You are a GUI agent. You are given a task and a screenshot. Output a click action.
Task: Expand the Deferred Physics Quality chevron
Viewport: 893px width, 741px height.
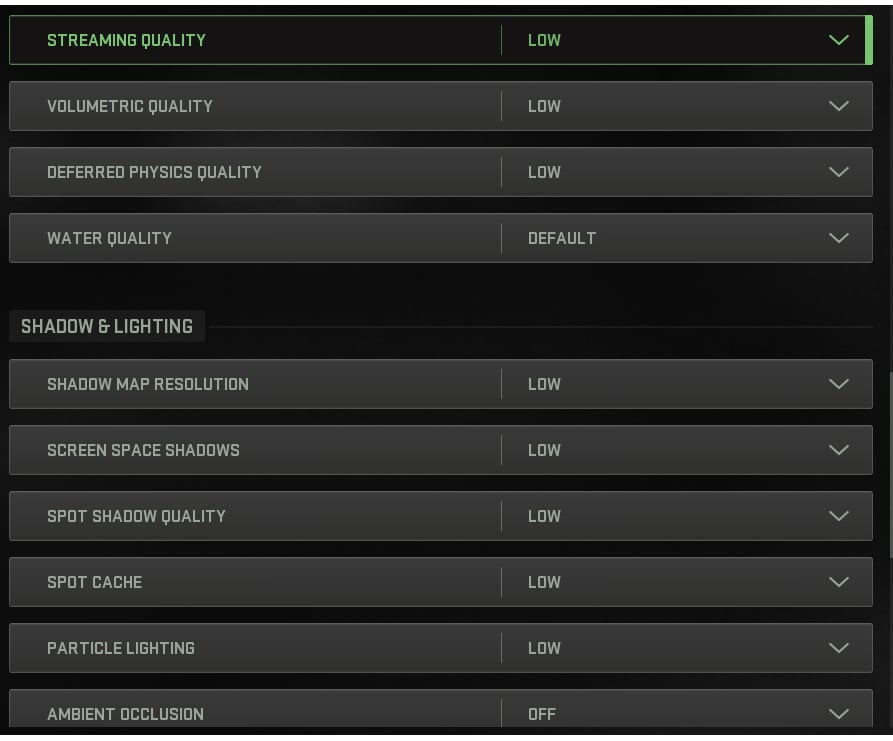tap(839, 172)
